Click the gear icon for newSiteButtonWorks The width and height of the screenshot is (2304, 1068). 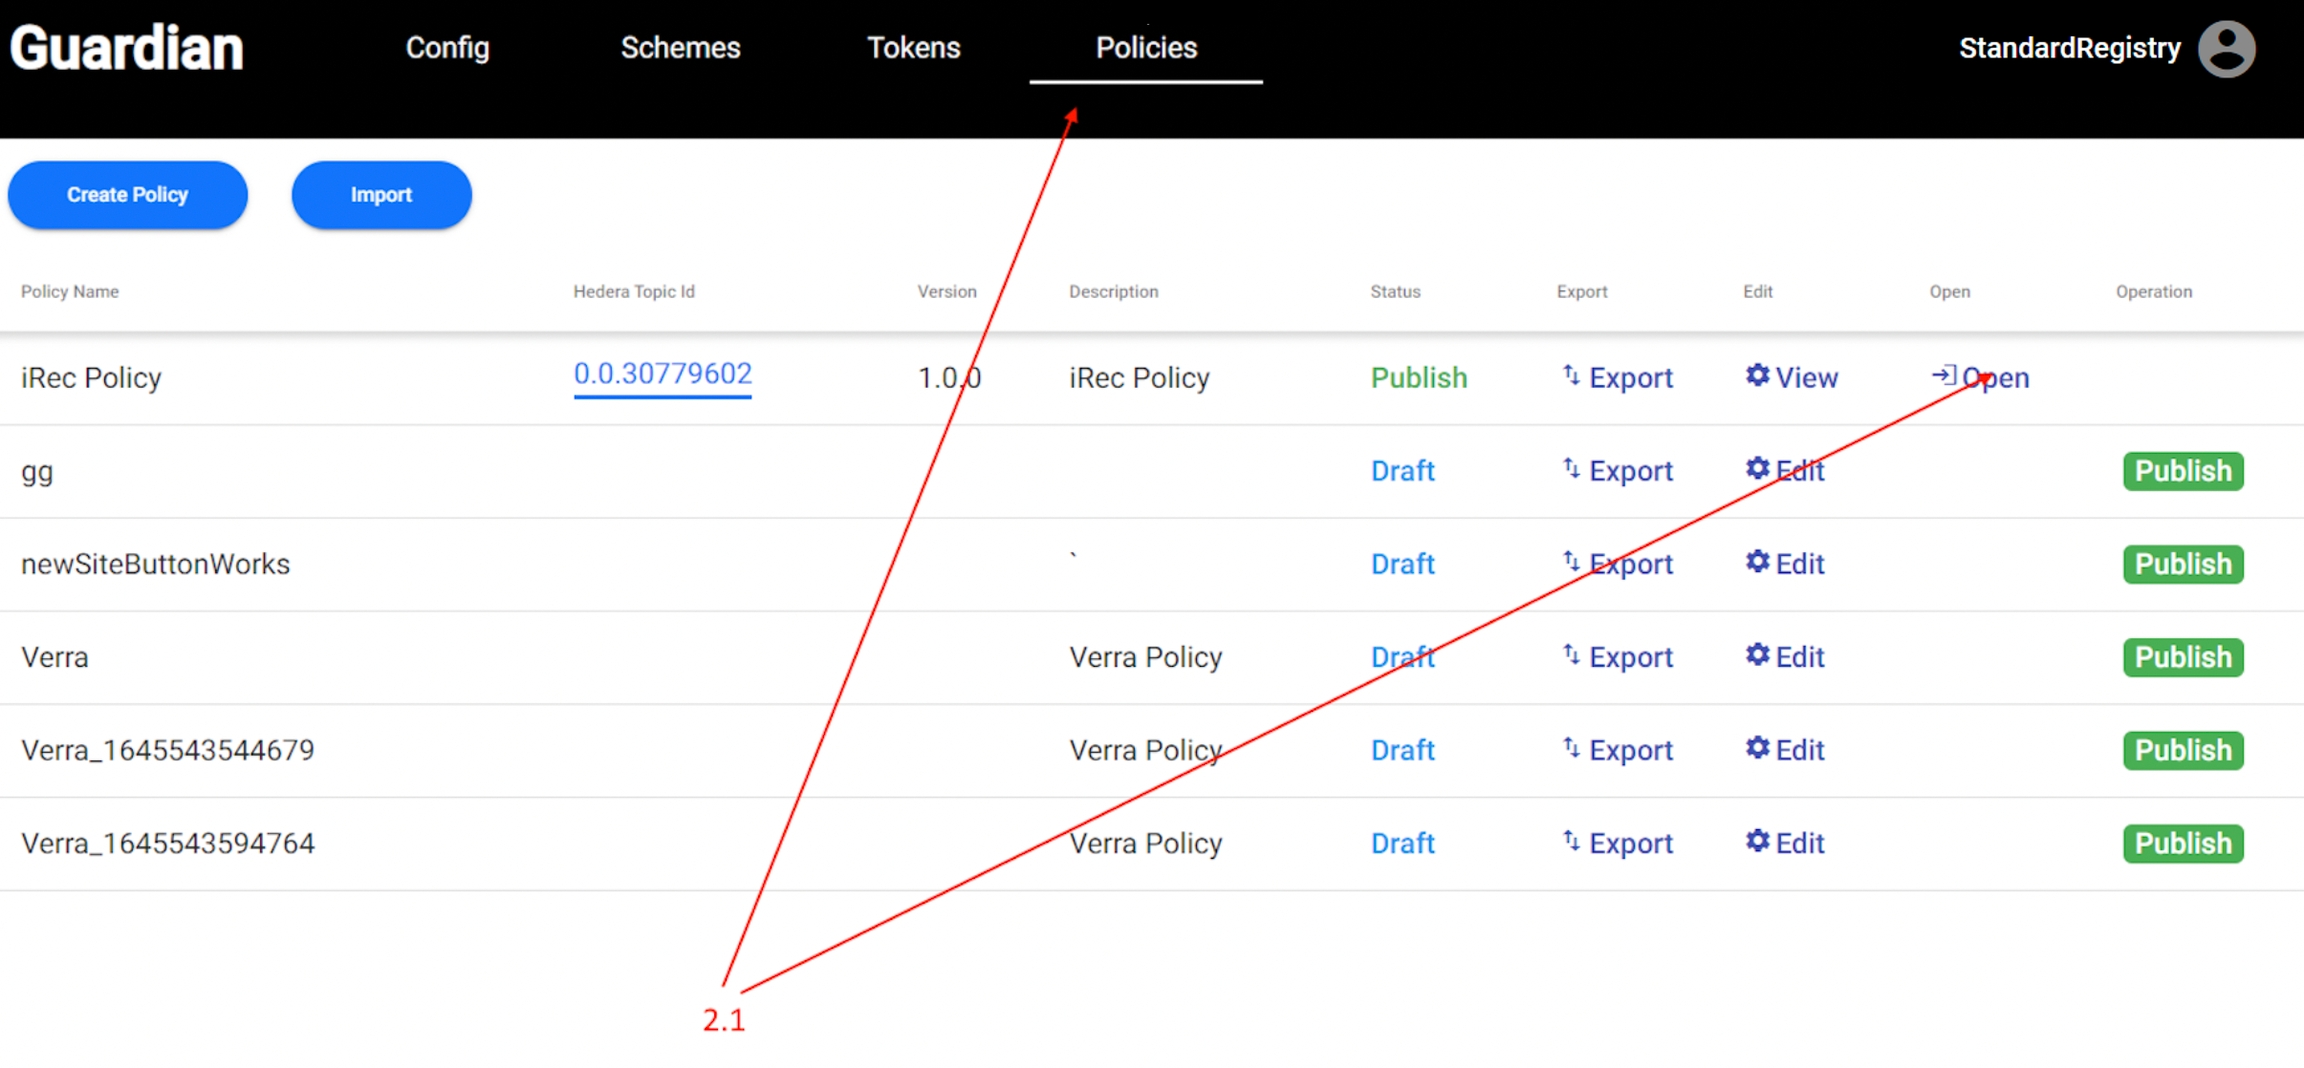[1757, 562]
